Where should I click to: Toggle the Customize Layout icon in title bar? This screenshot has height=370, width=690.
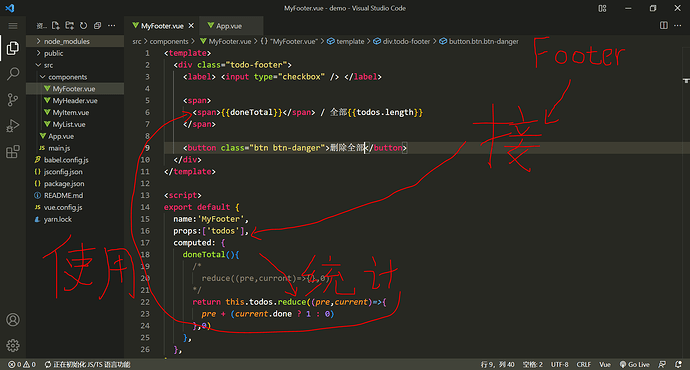click(x=602, y=8)
